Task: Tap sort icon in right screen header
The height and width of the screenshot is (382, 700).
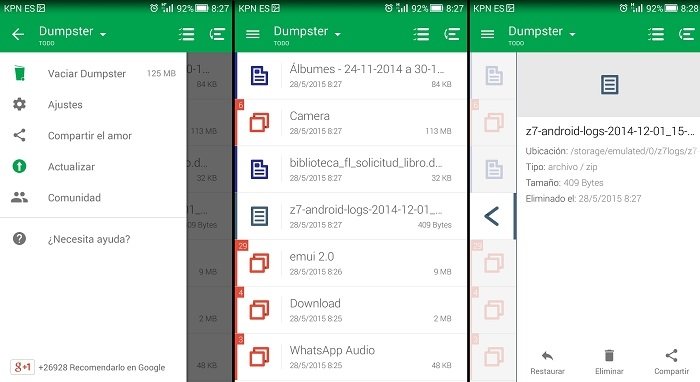Action: [x=687, y=34]
